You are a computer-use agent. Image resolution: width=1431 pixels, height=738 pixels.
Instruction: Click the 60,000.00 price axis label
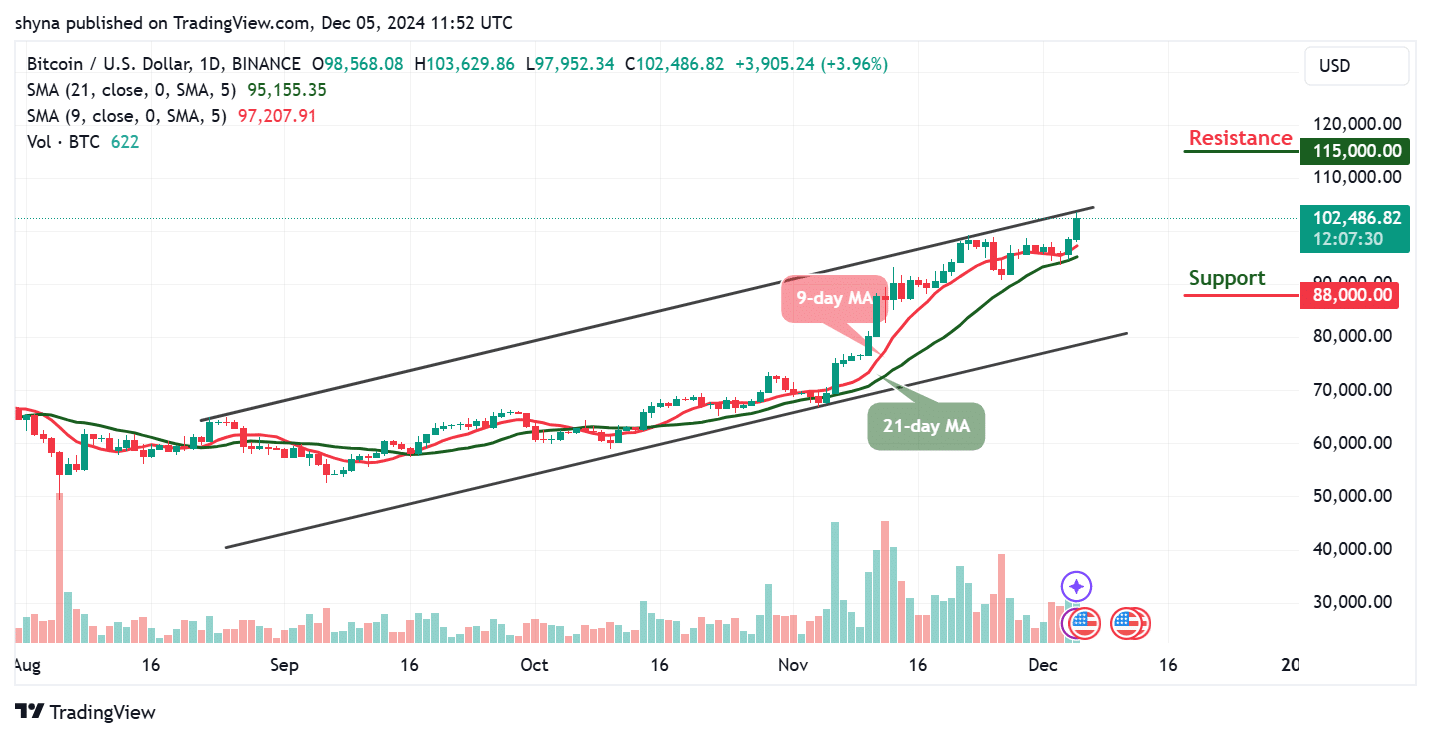[x=1353, y=443]
